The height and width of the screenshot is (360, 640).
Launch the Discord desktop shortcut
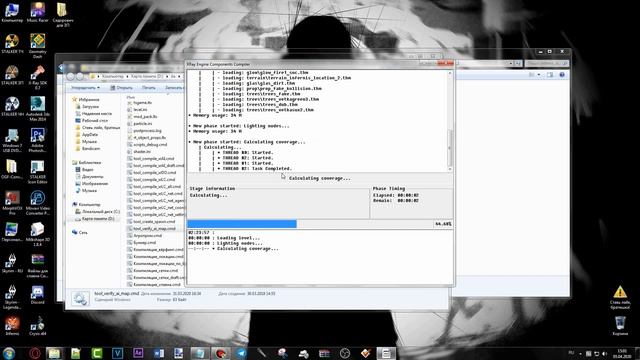(x=38, y=295)
